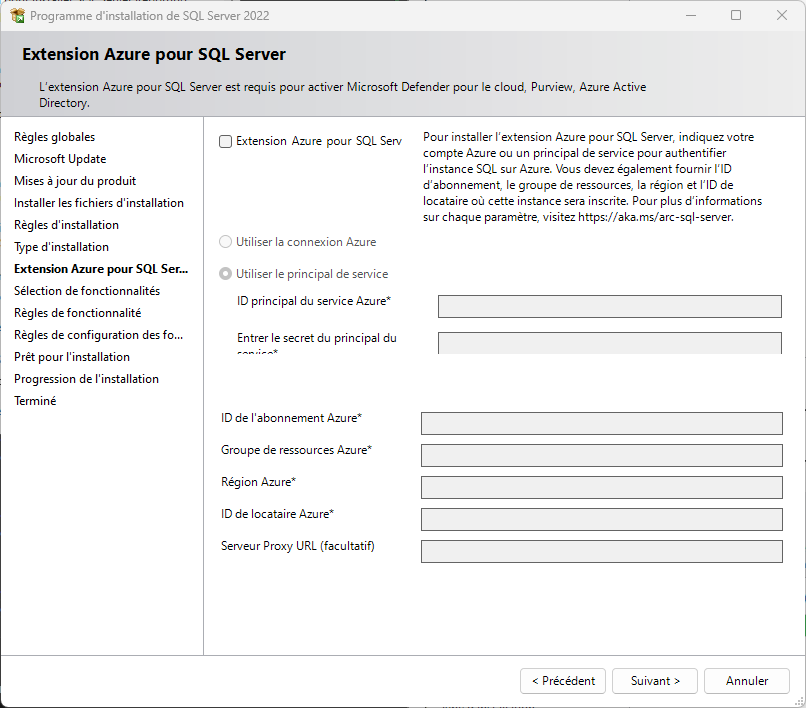The width and height of the screenshot is (806, 708).
Task: Click the window resize grip at bottom corner
Action: tap(799, 701)
